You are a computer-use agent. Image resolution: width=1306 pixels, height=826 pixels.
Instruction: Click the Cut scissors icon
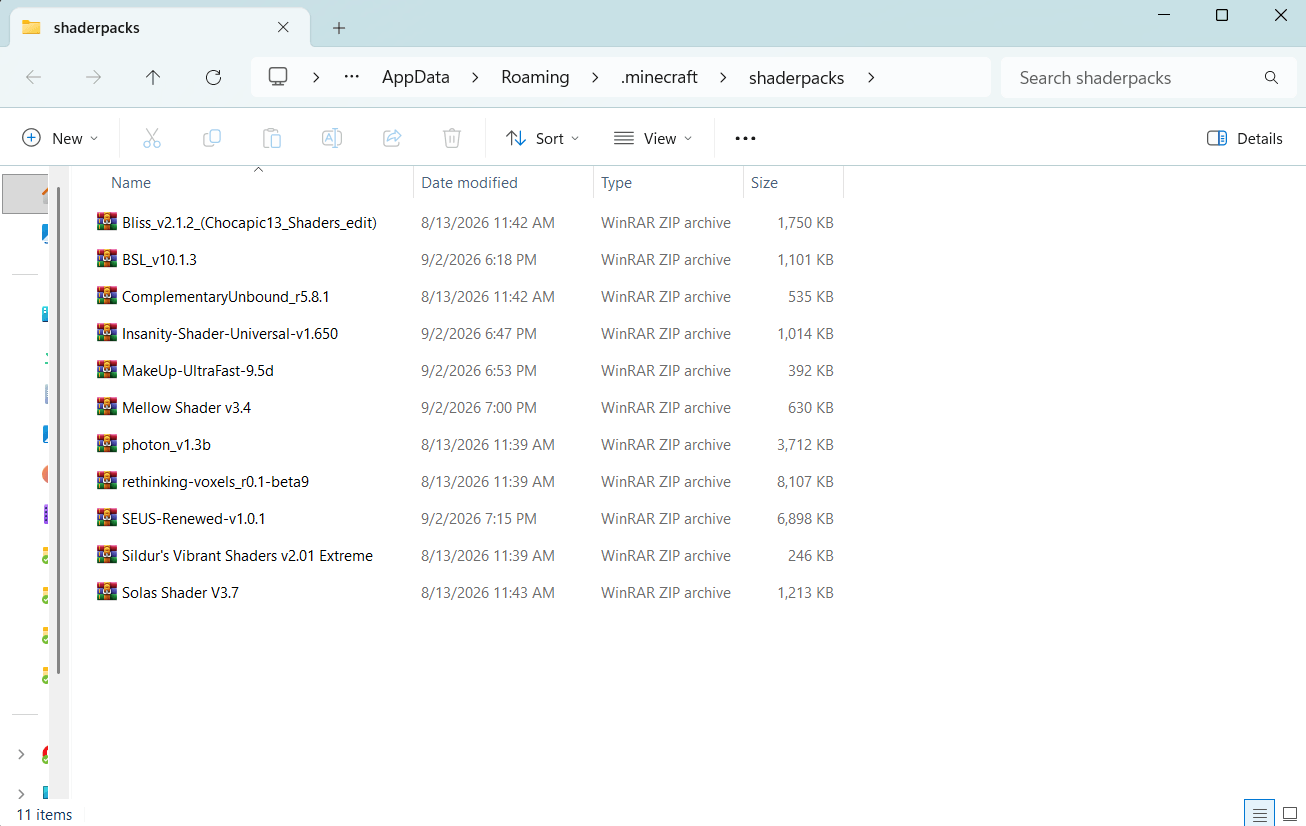[x=152, y=138]
